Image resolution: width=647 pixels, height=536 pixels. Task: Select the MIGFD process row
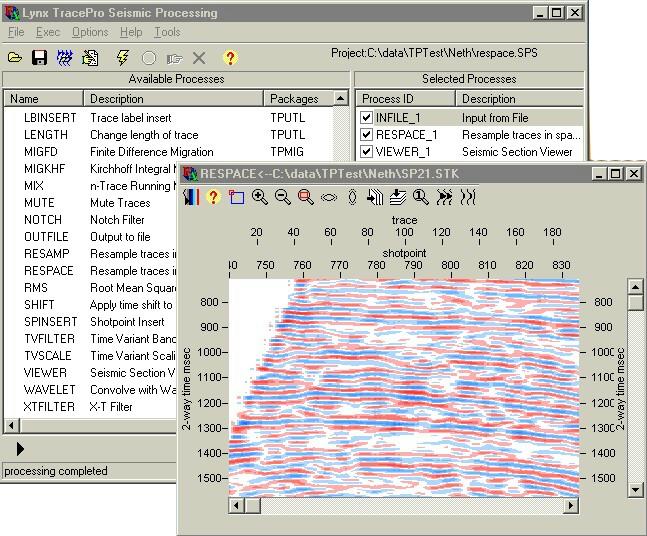coord(168,151)
